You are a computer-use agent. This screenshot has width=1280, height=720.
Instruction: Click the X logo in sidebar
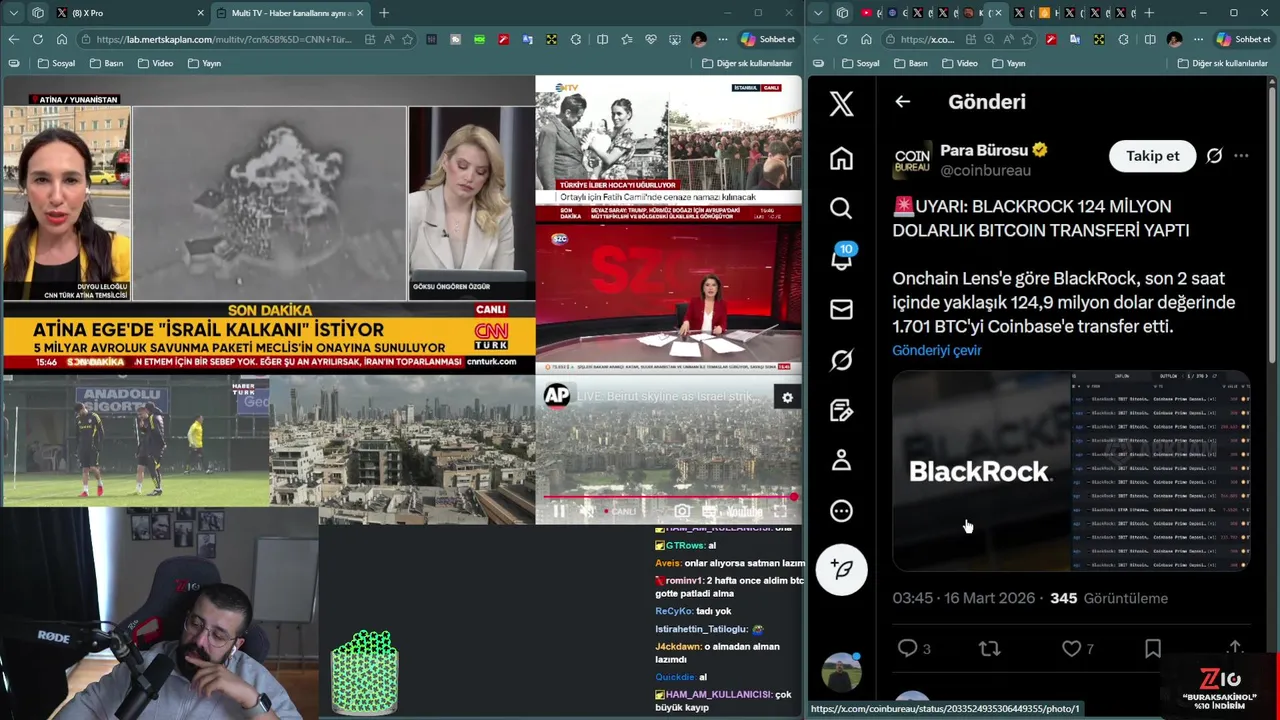tap(841, 102)
